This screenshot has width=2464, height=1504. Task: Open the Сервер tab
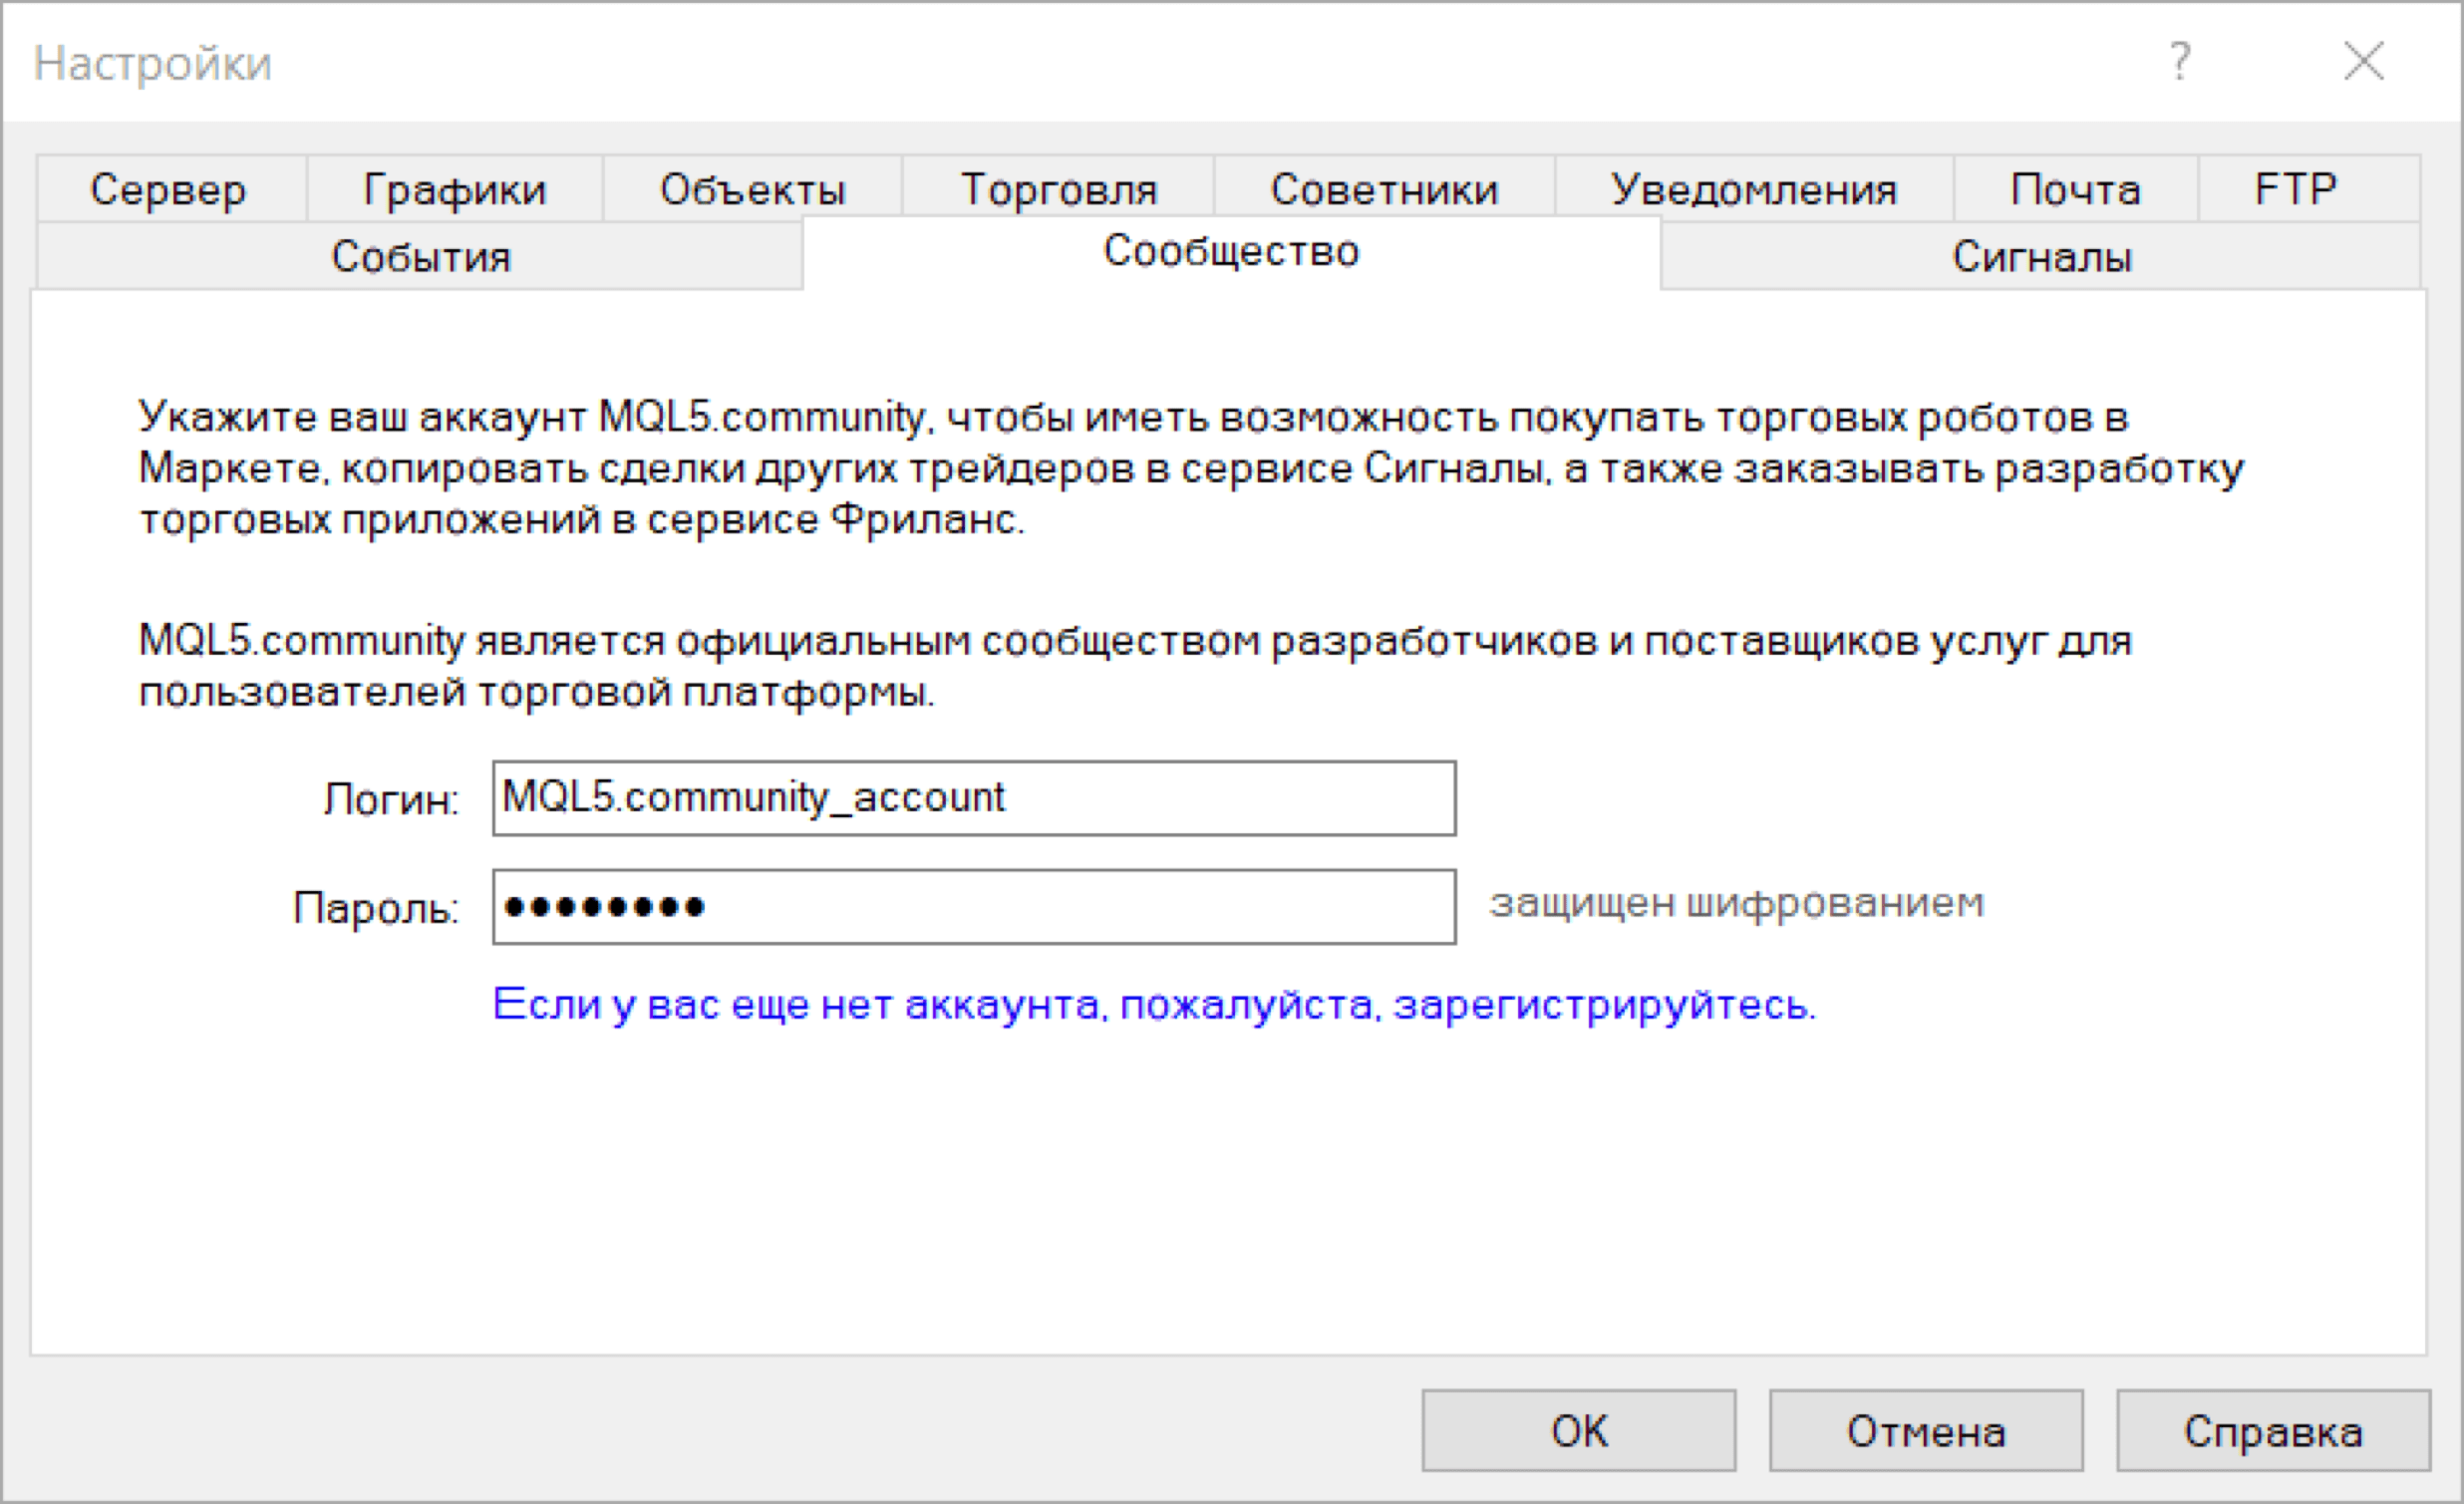coord(168,189)
